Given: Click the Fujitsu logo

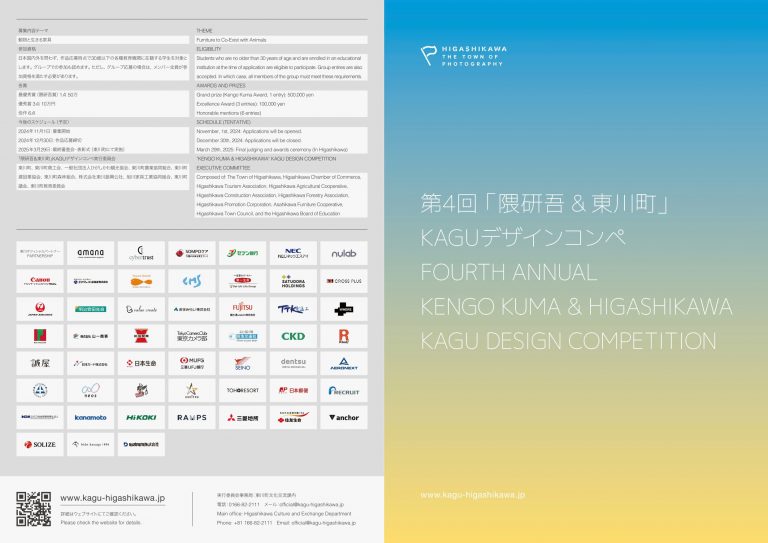Looking at the screenshot, I should (243, 309).
